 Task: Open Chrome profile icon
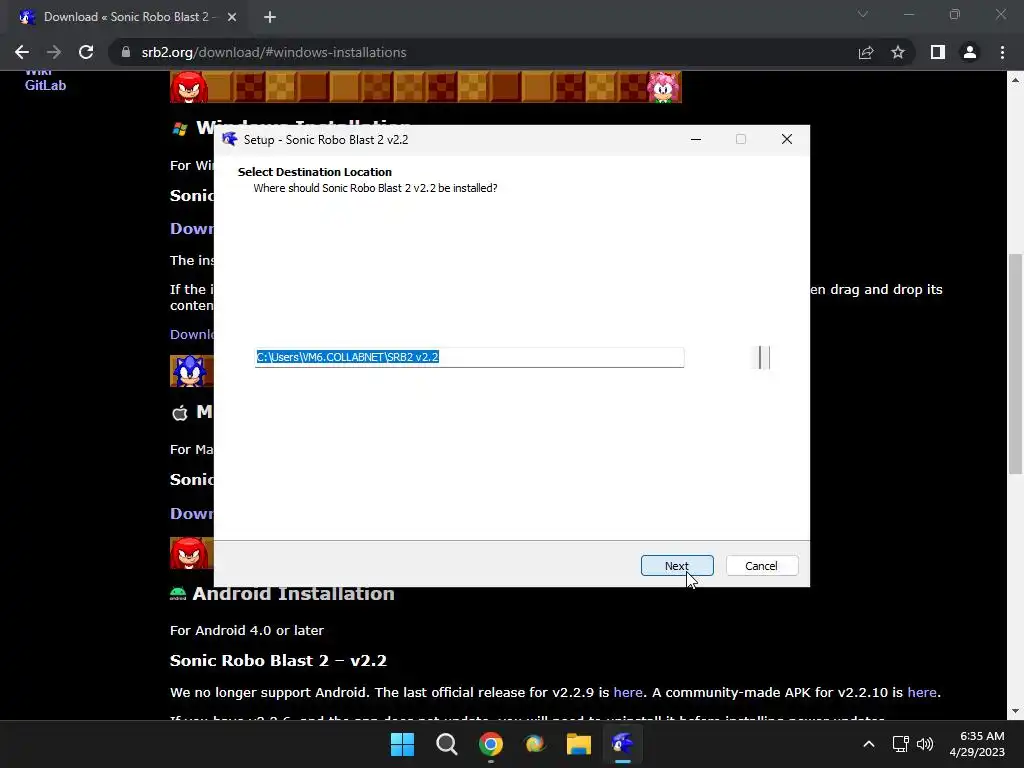pyautogui.click(x=970, y=52)
